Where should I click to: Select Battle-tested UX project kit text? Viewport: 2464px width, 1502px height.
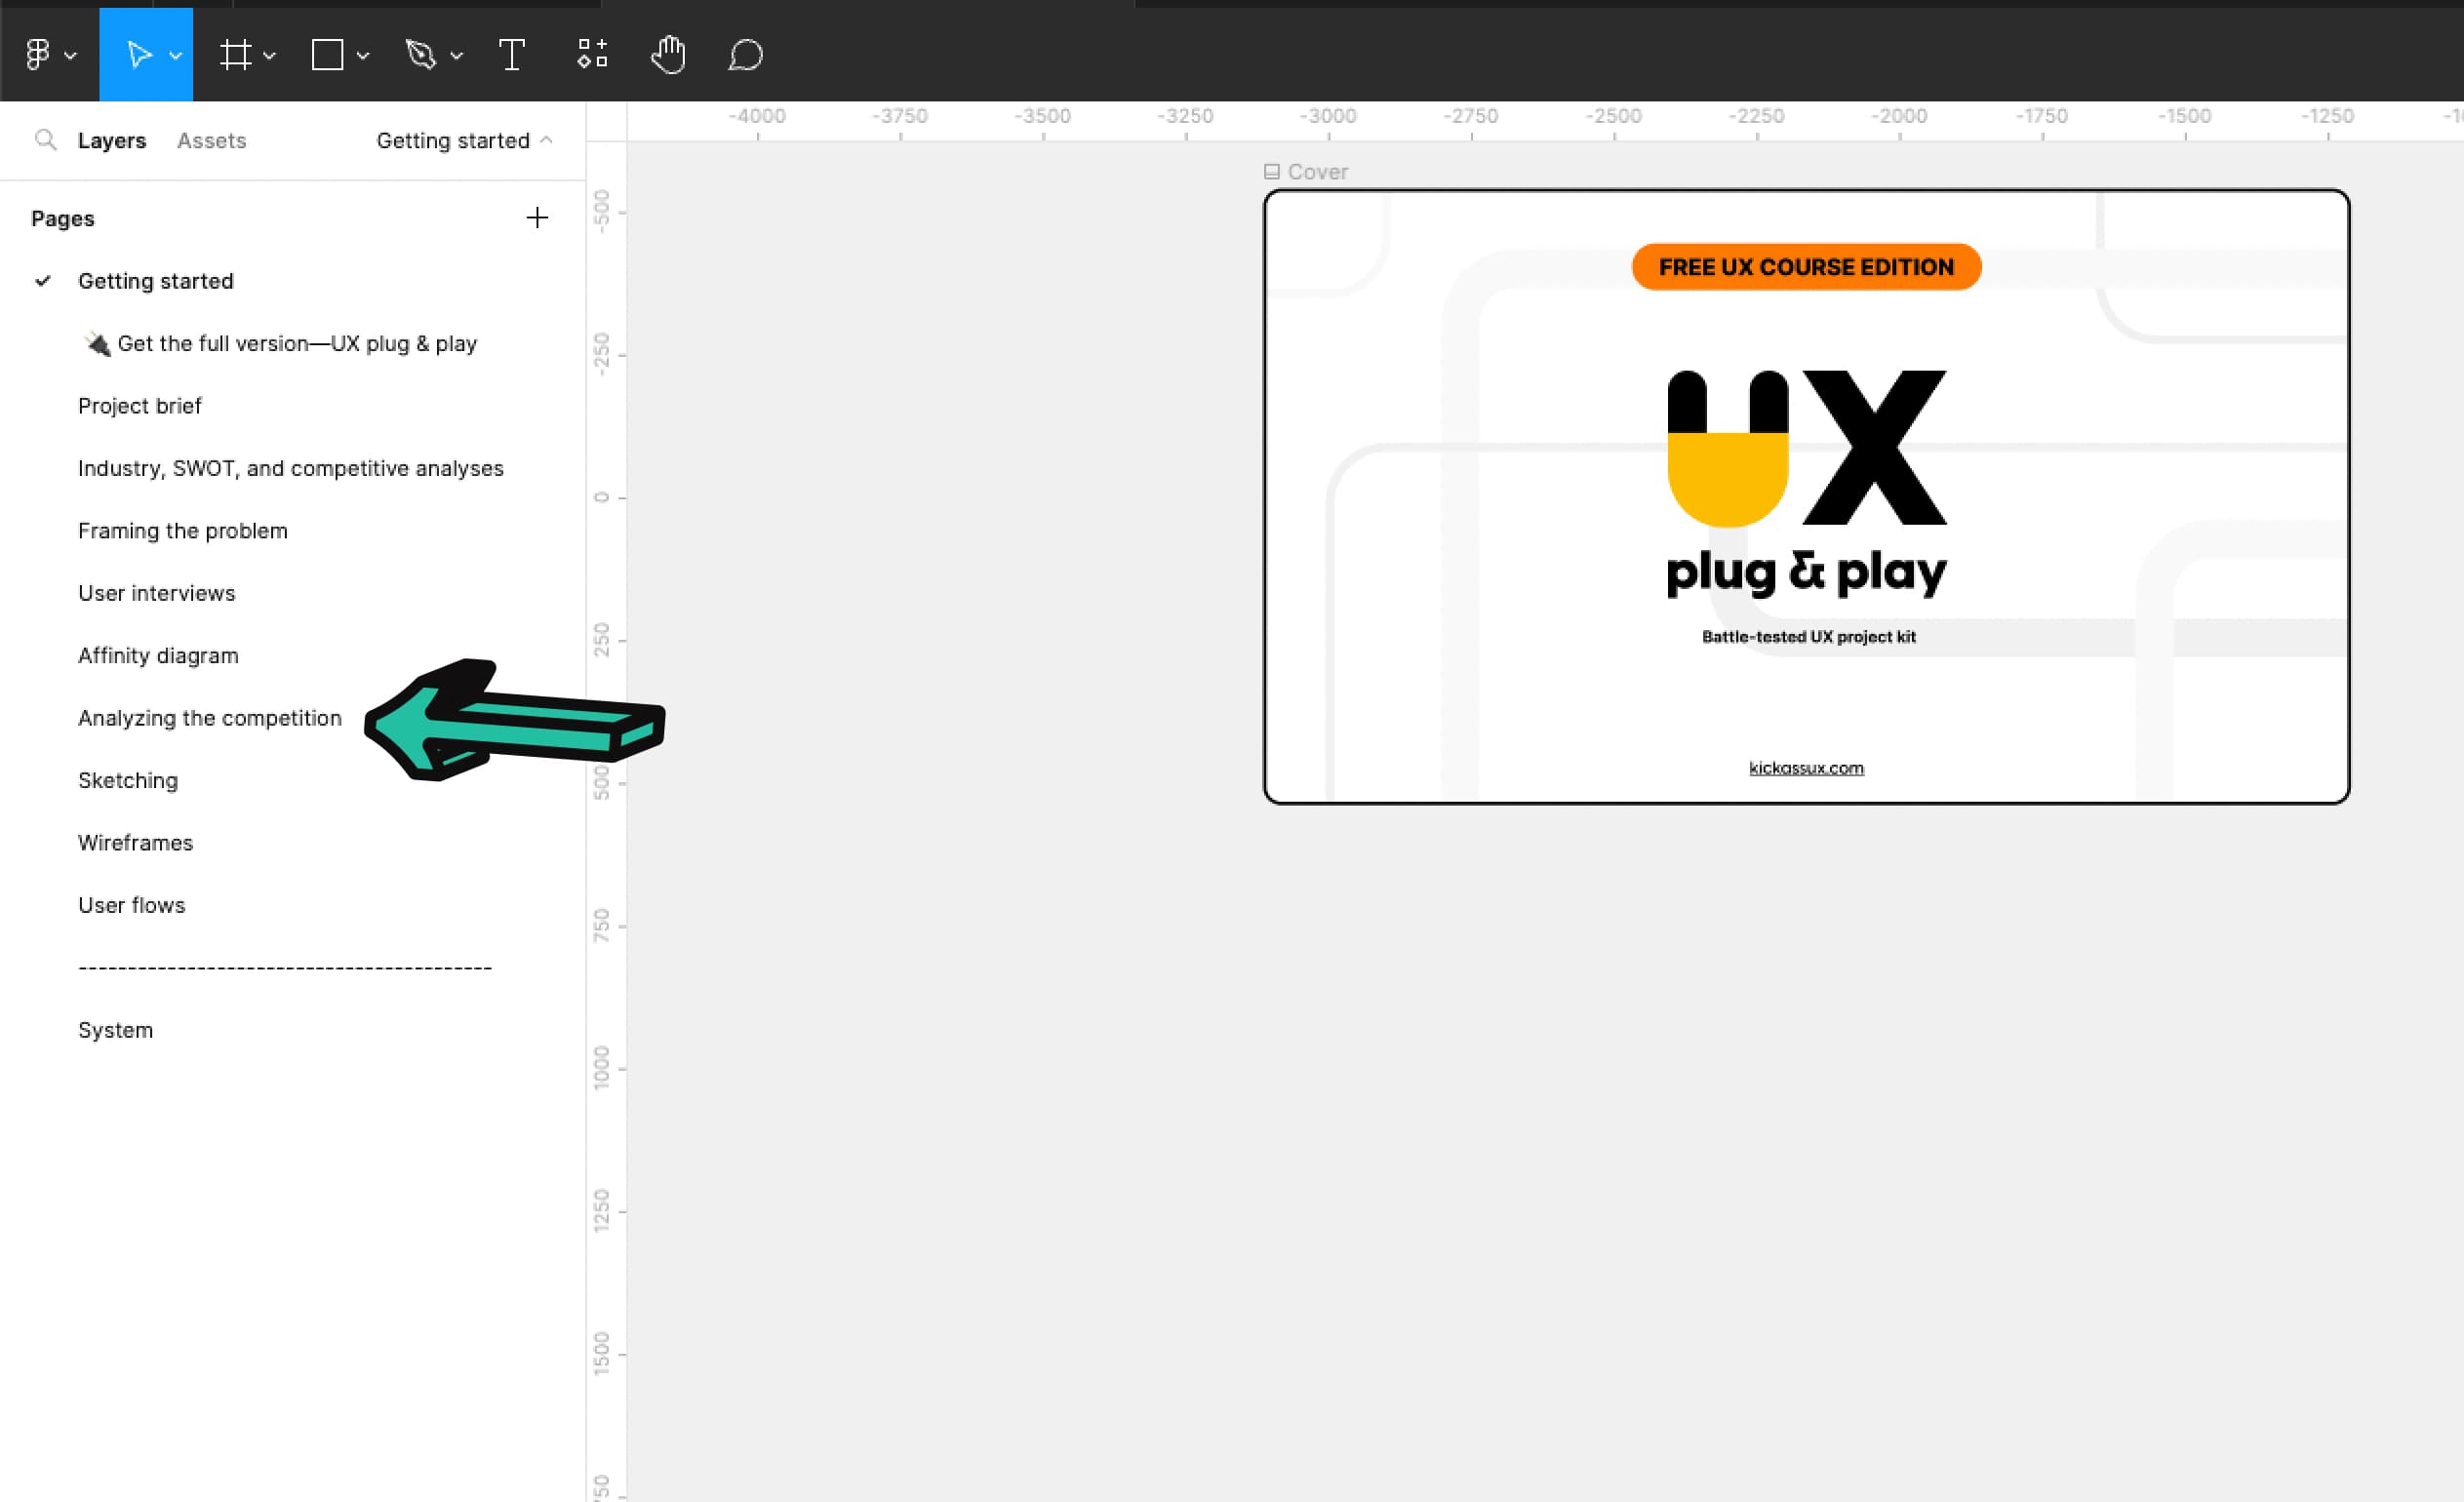(1808, 636)
